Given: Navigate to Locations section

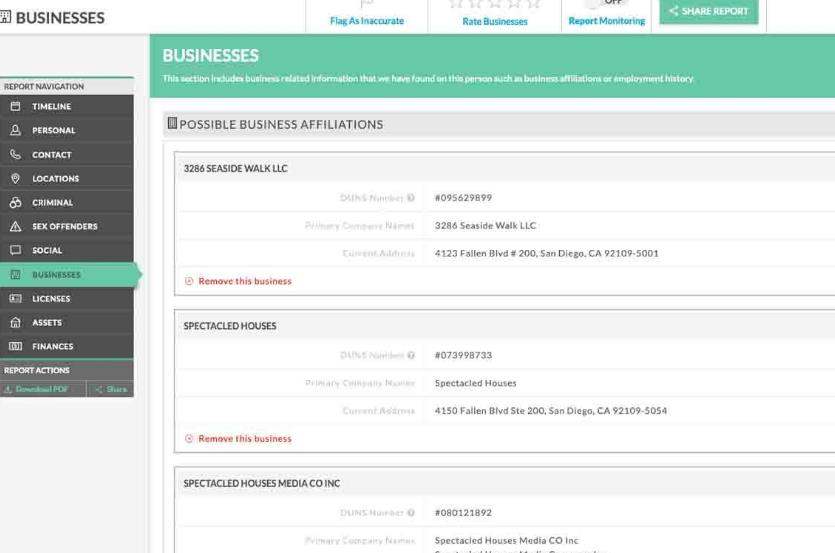Looking at the screenshot, I should [67, 178].
